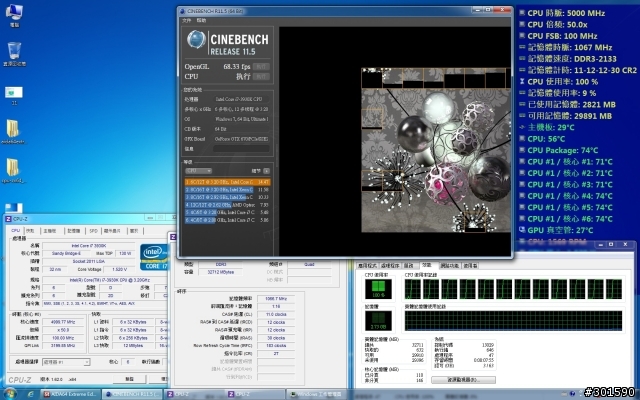
Task: Open the Services tab in Task Manager
Action: (x=409, y=266)
